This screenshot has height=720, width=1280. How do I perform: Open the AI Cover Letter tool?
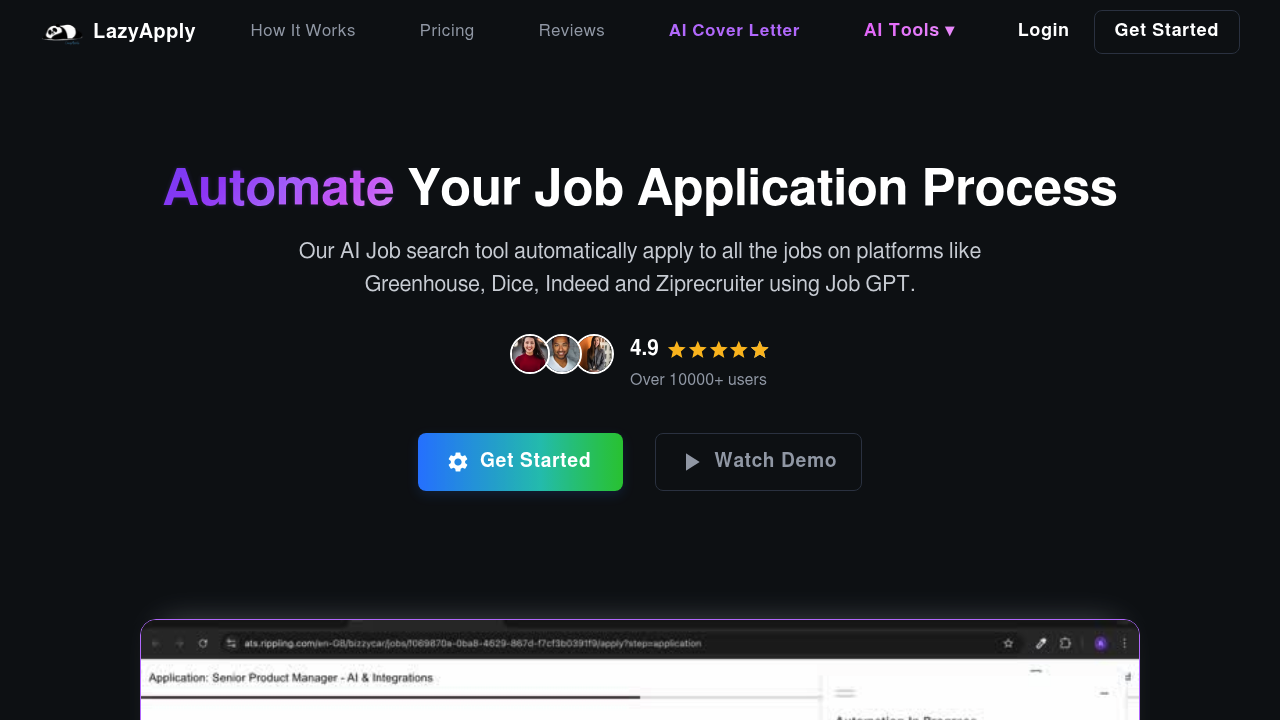(734, 31)
